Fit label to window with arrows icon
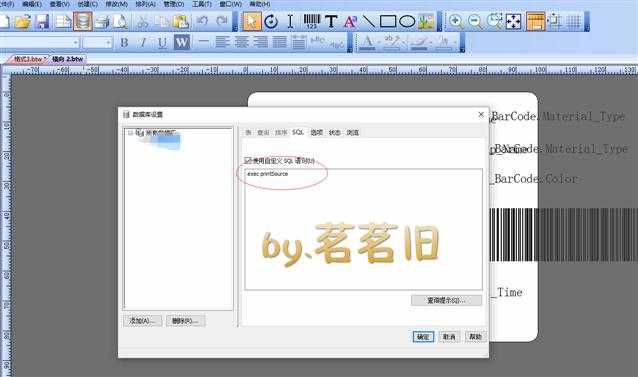The width and height of the screenshot is (638, 377). (513, 21)
